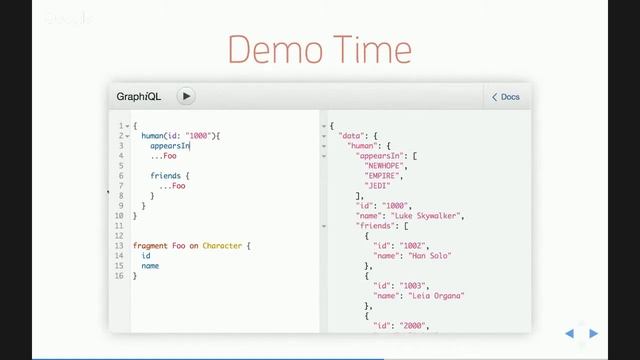This screenshot has width=640, height=360.
Task: Click human(id: "1000") in query editor
Action: tap(178, 136)
